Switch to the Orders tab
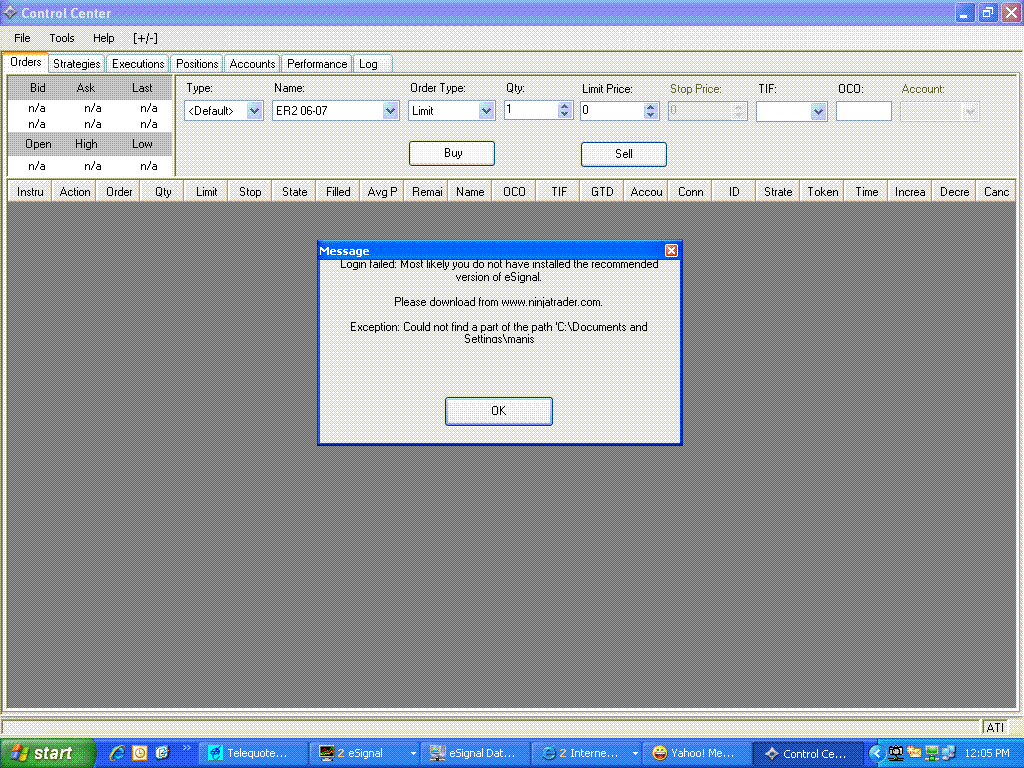The height and width of the screenshot is (768, 1024). point(25,62)
